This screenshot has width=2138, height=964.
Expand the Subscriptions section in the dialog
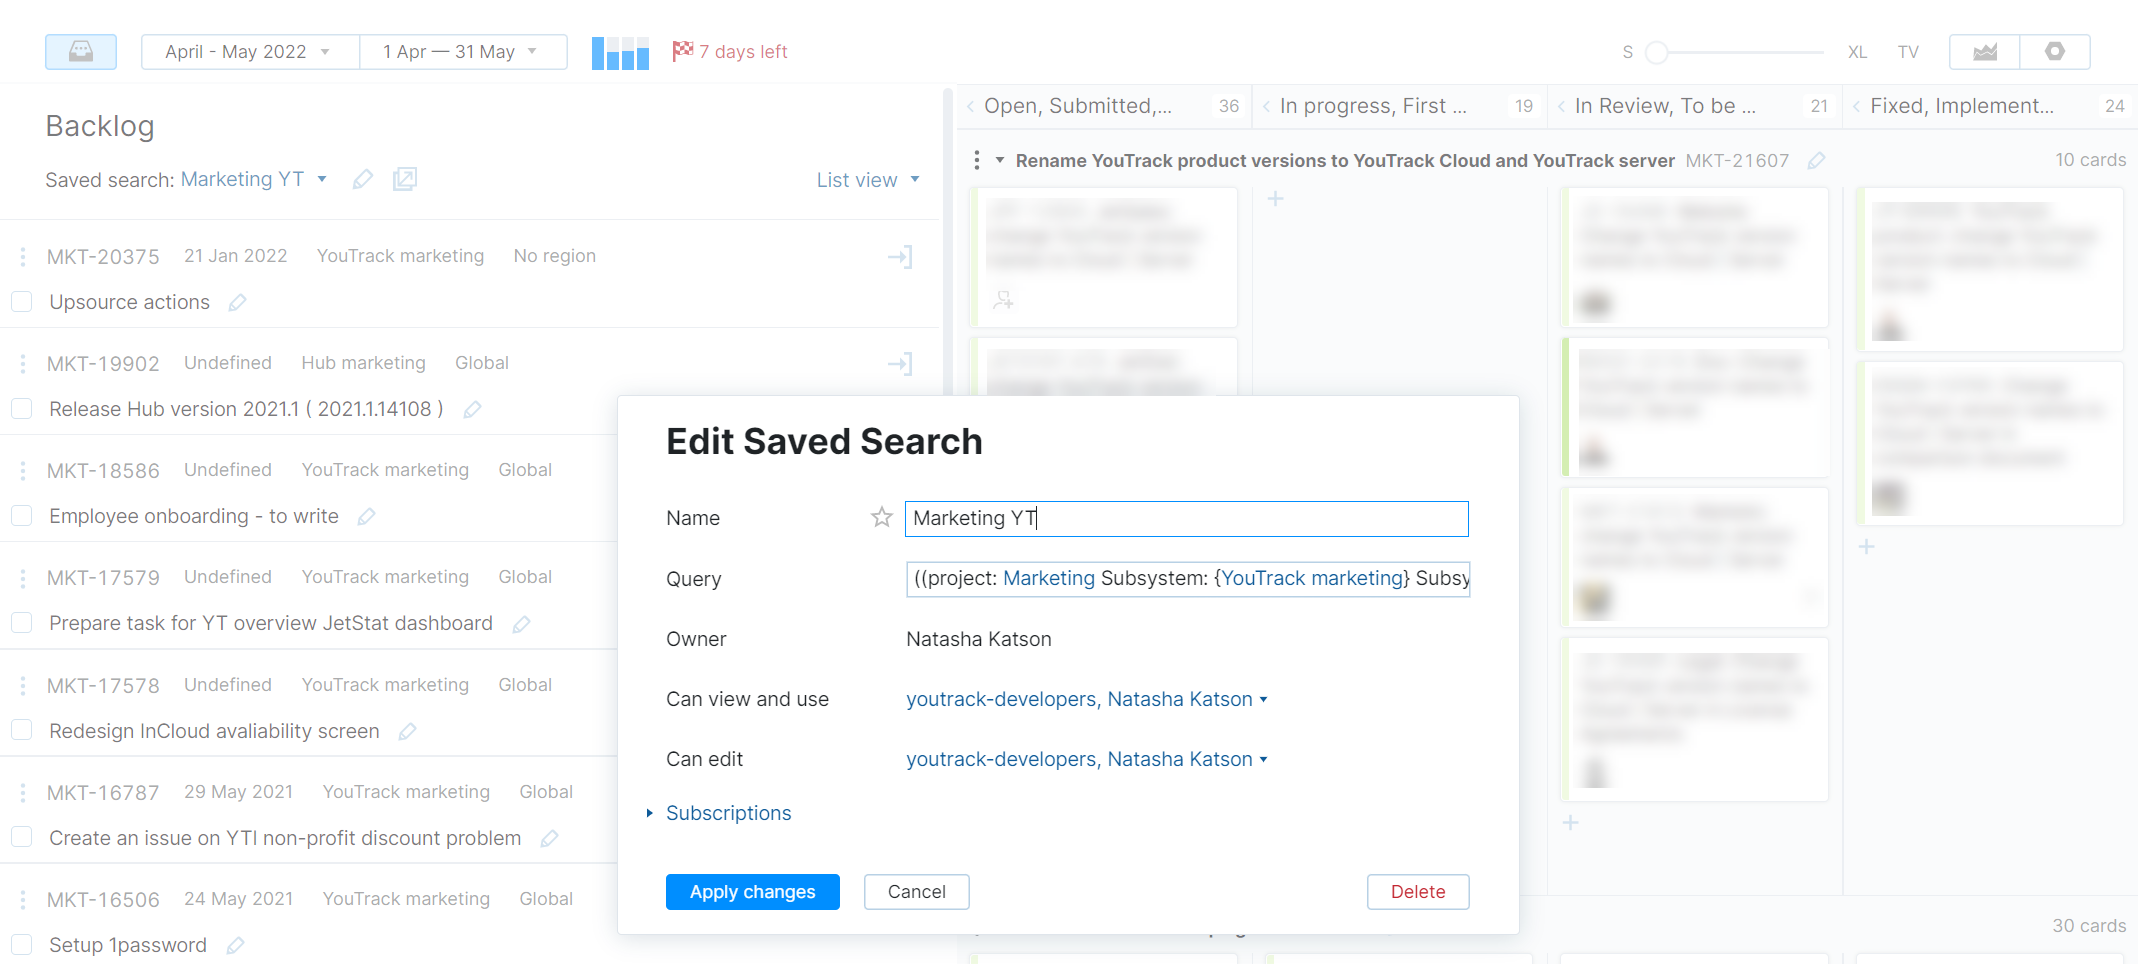coord(728,813)
